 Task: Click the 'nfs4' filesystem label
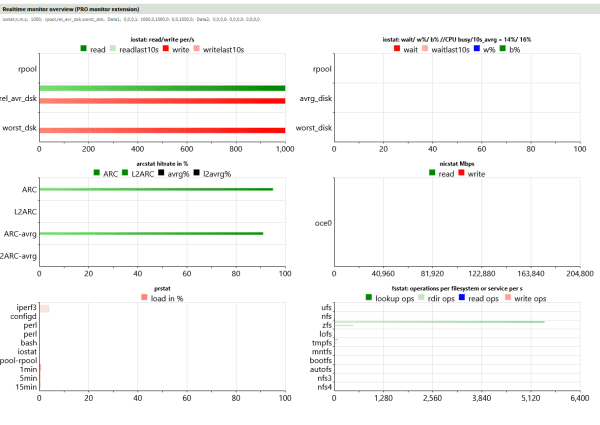pos(325,387)
